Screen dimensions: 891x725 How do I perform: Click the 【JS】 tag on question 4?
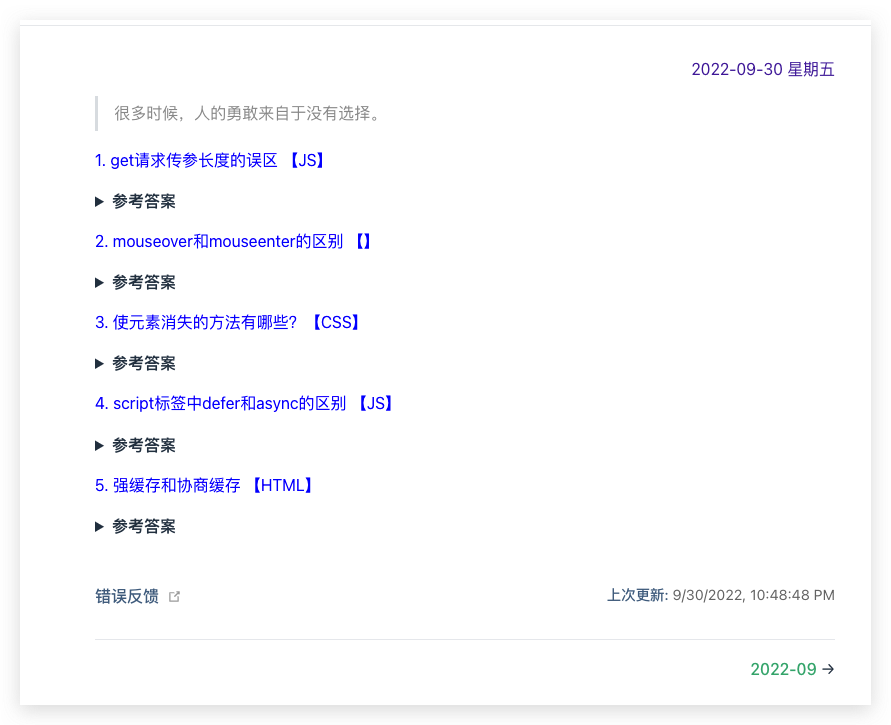[x=376, y=404]
